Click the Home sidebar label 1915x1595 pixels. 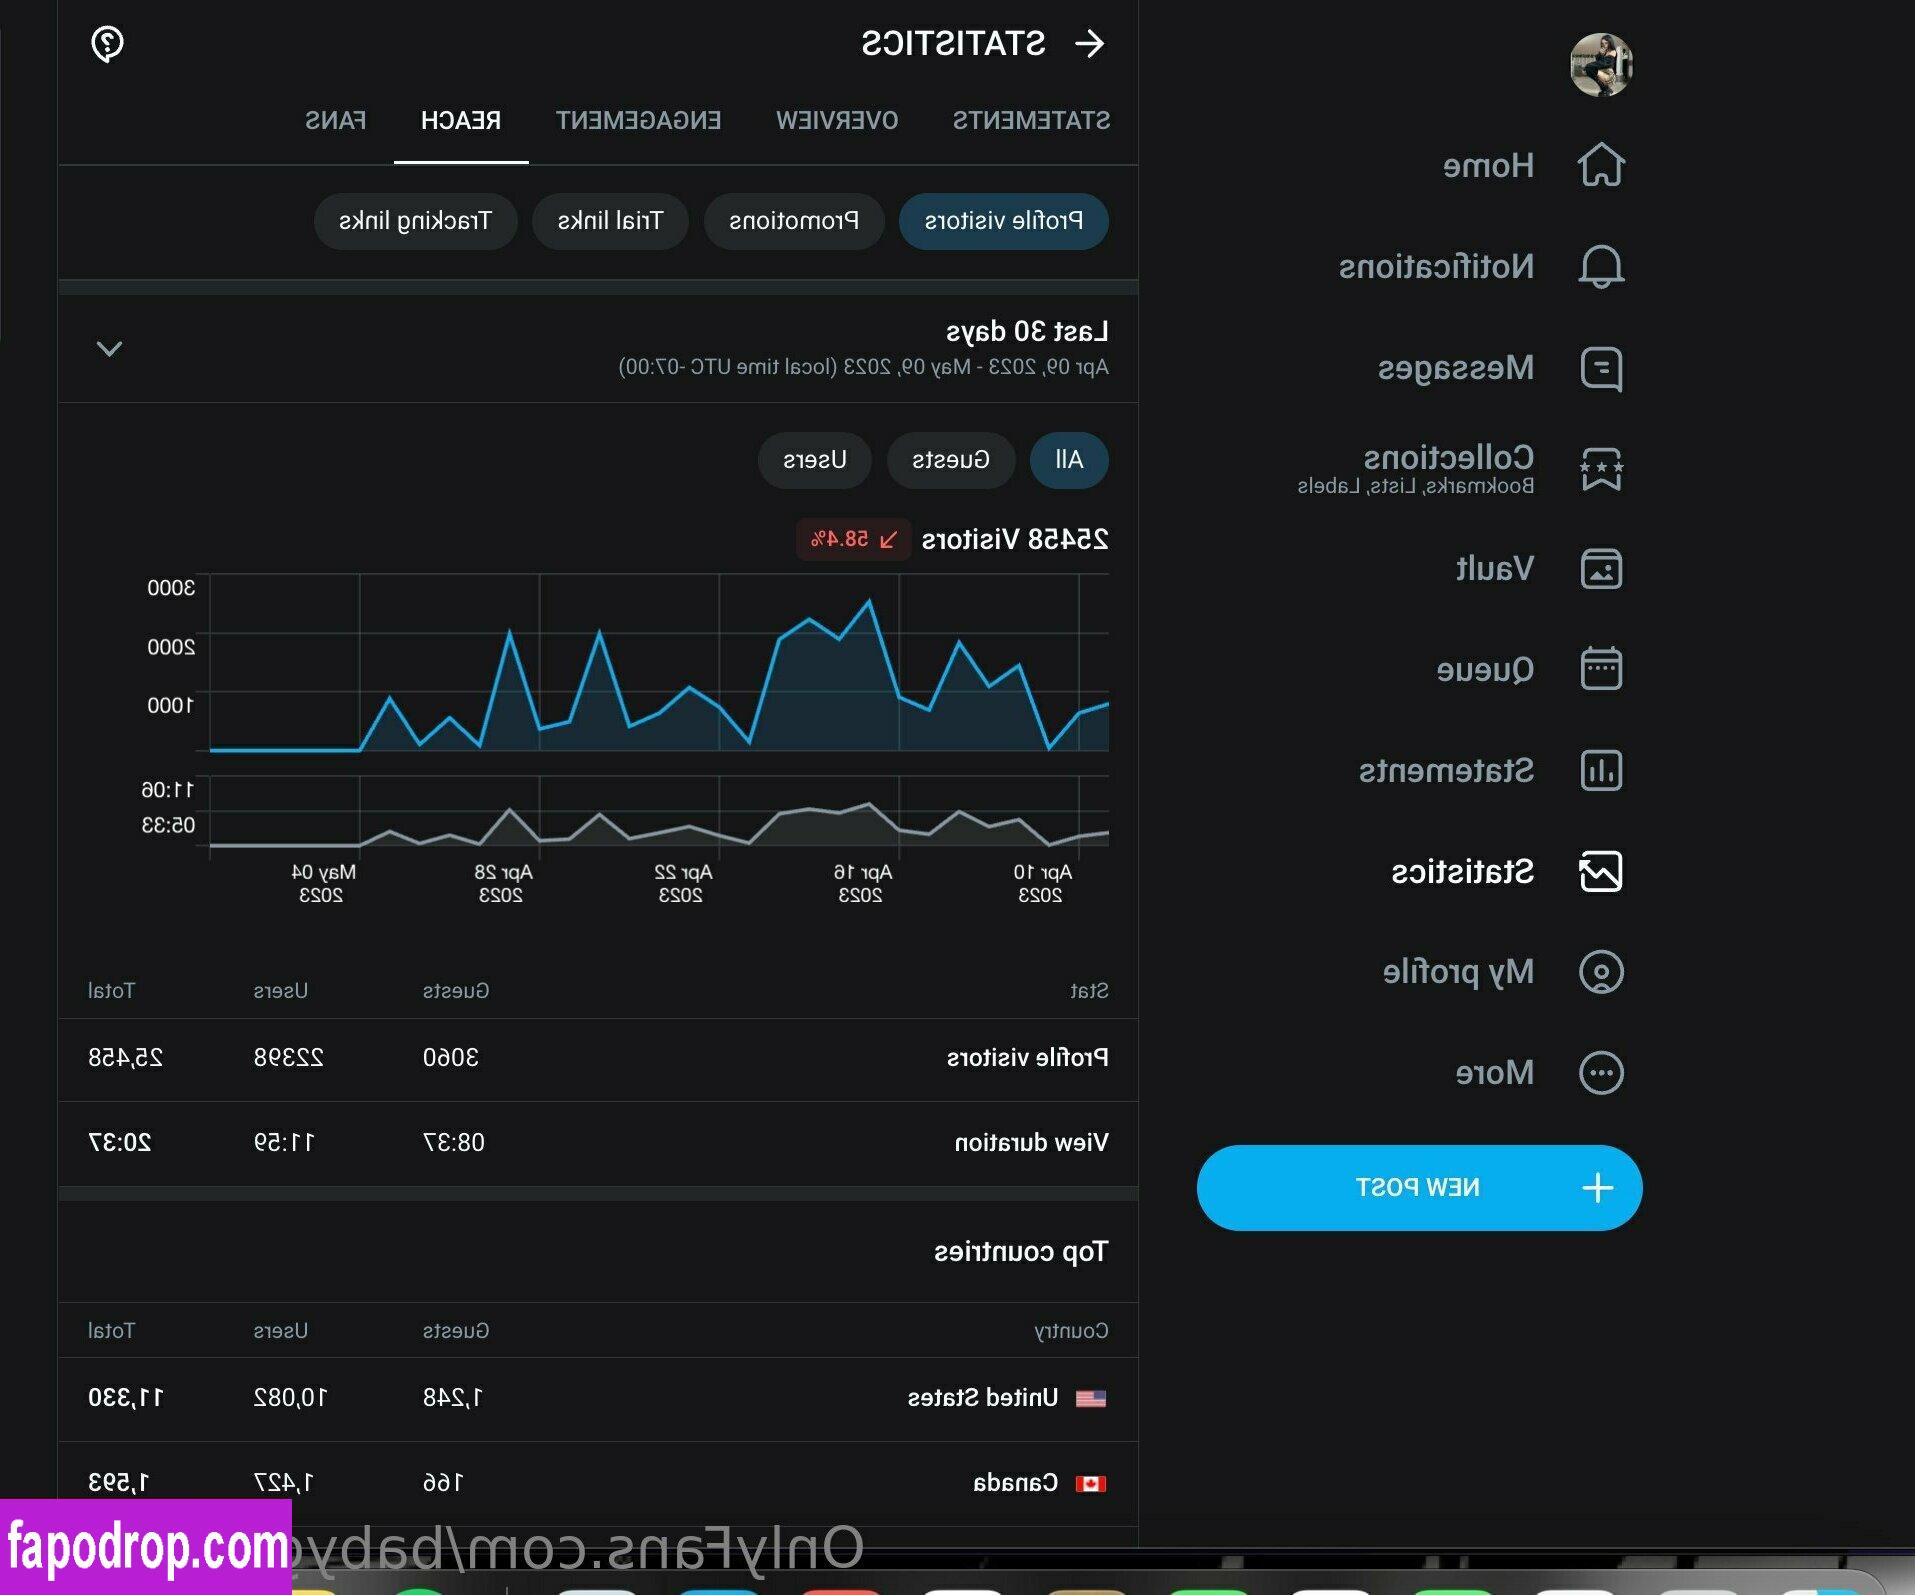point(1488,165)
